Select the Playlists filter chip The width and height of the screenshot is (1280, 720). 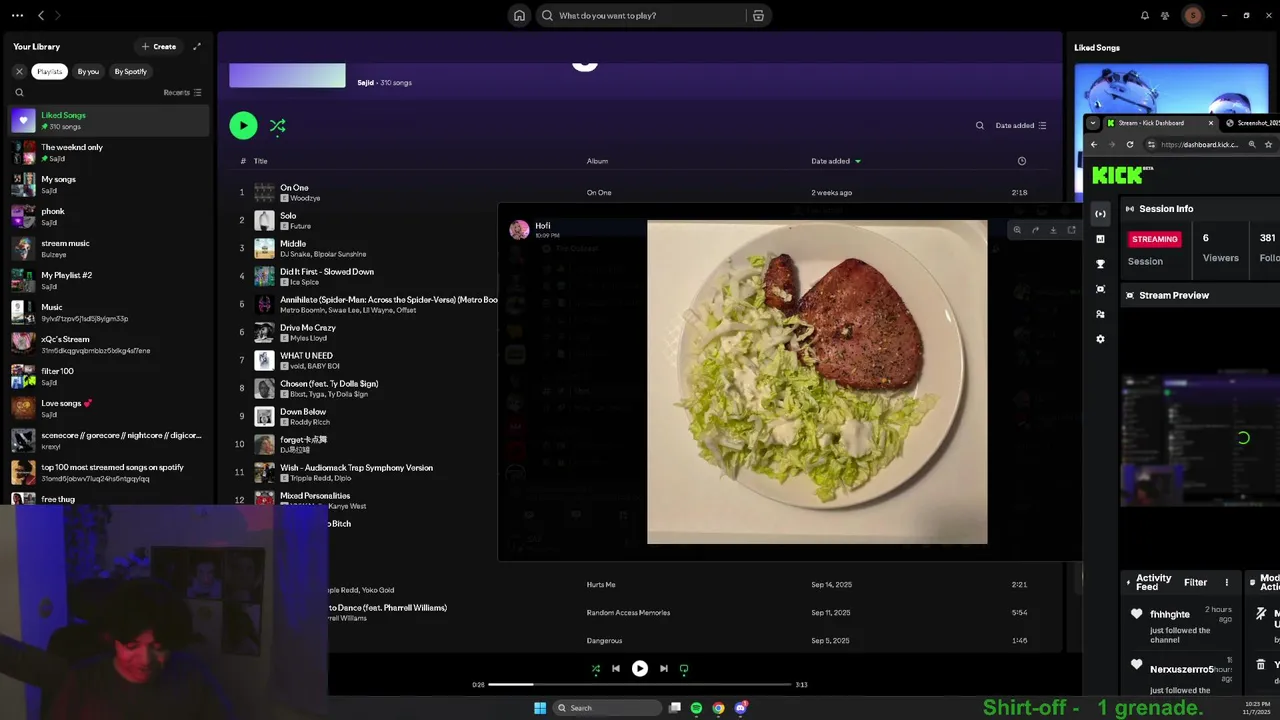pyautogui.click(x=49, y=71)
